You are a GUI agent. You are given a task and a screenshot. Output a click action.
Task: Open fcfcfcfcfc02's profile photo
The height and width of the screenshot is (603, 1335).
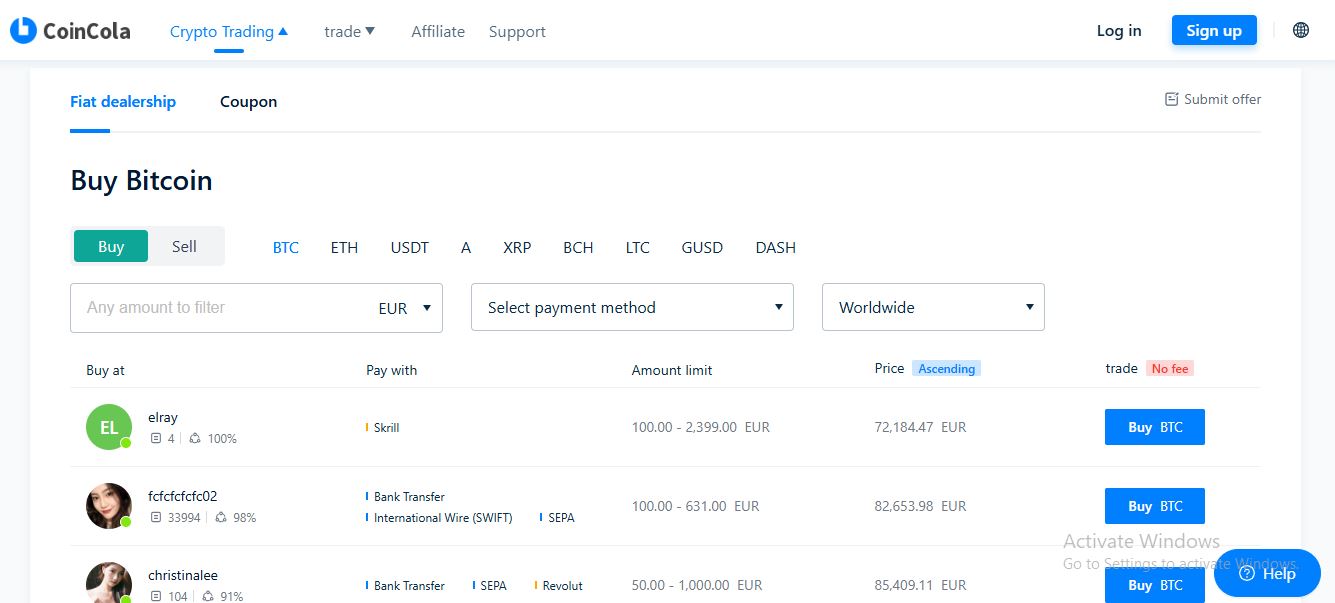109,506
